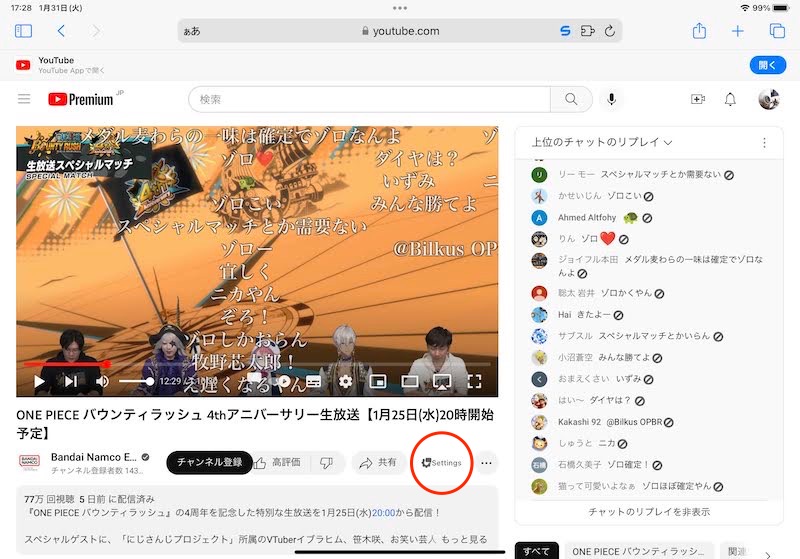The width and height of the screenshot is (800, 559).
Task: Mute the video volume speaker icon
Action: (102, 381)
